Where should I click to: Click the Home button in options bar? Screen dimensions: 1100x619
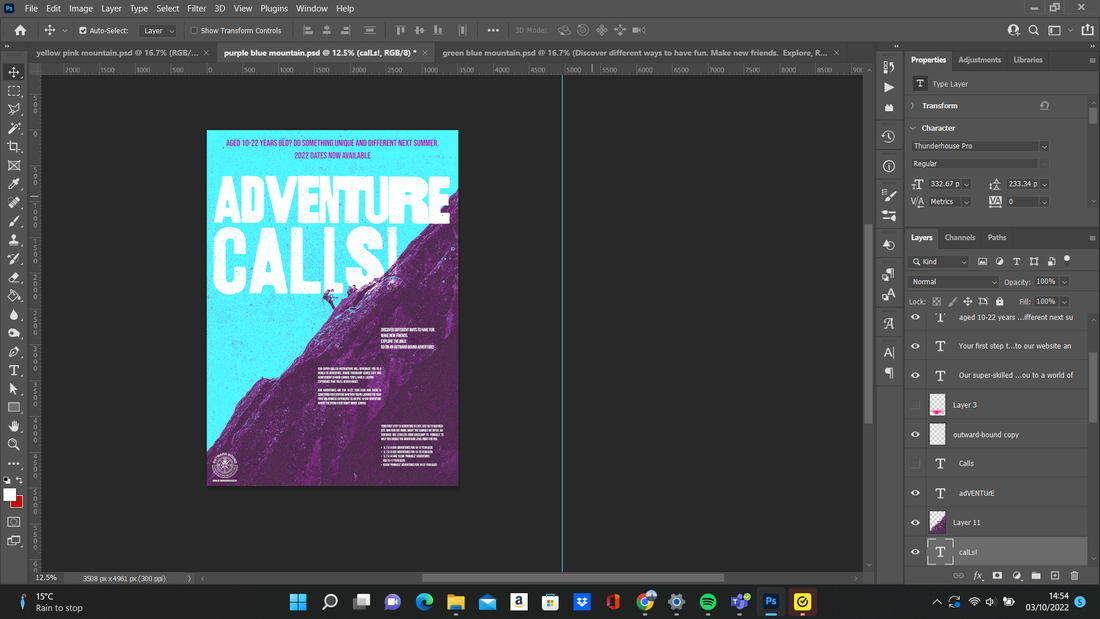coord(20,30)
